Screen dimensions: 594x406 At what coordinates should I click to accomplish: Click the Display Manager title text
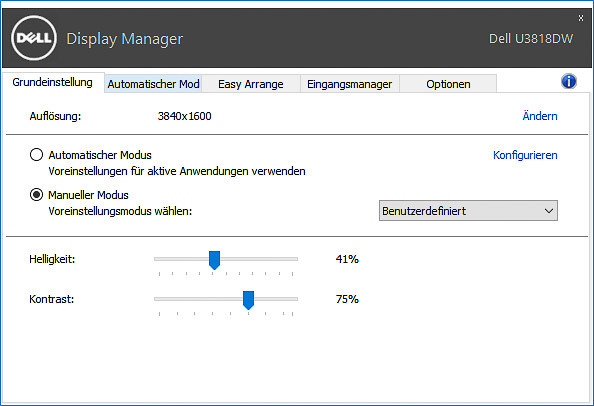click(x=125, y=39)
